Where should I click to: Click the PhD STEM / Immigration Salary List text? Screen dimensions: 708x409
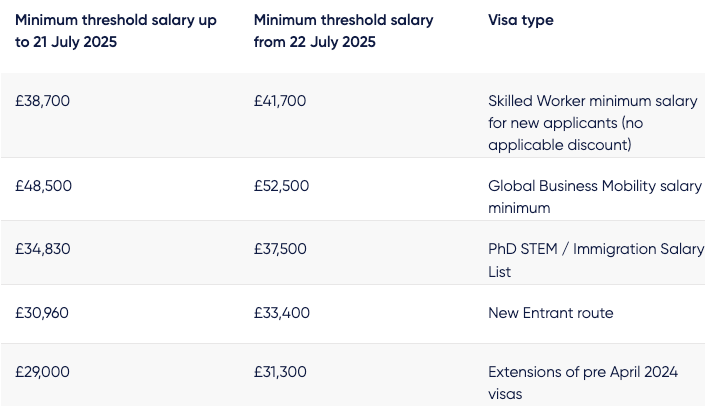(x=596, y=260)
